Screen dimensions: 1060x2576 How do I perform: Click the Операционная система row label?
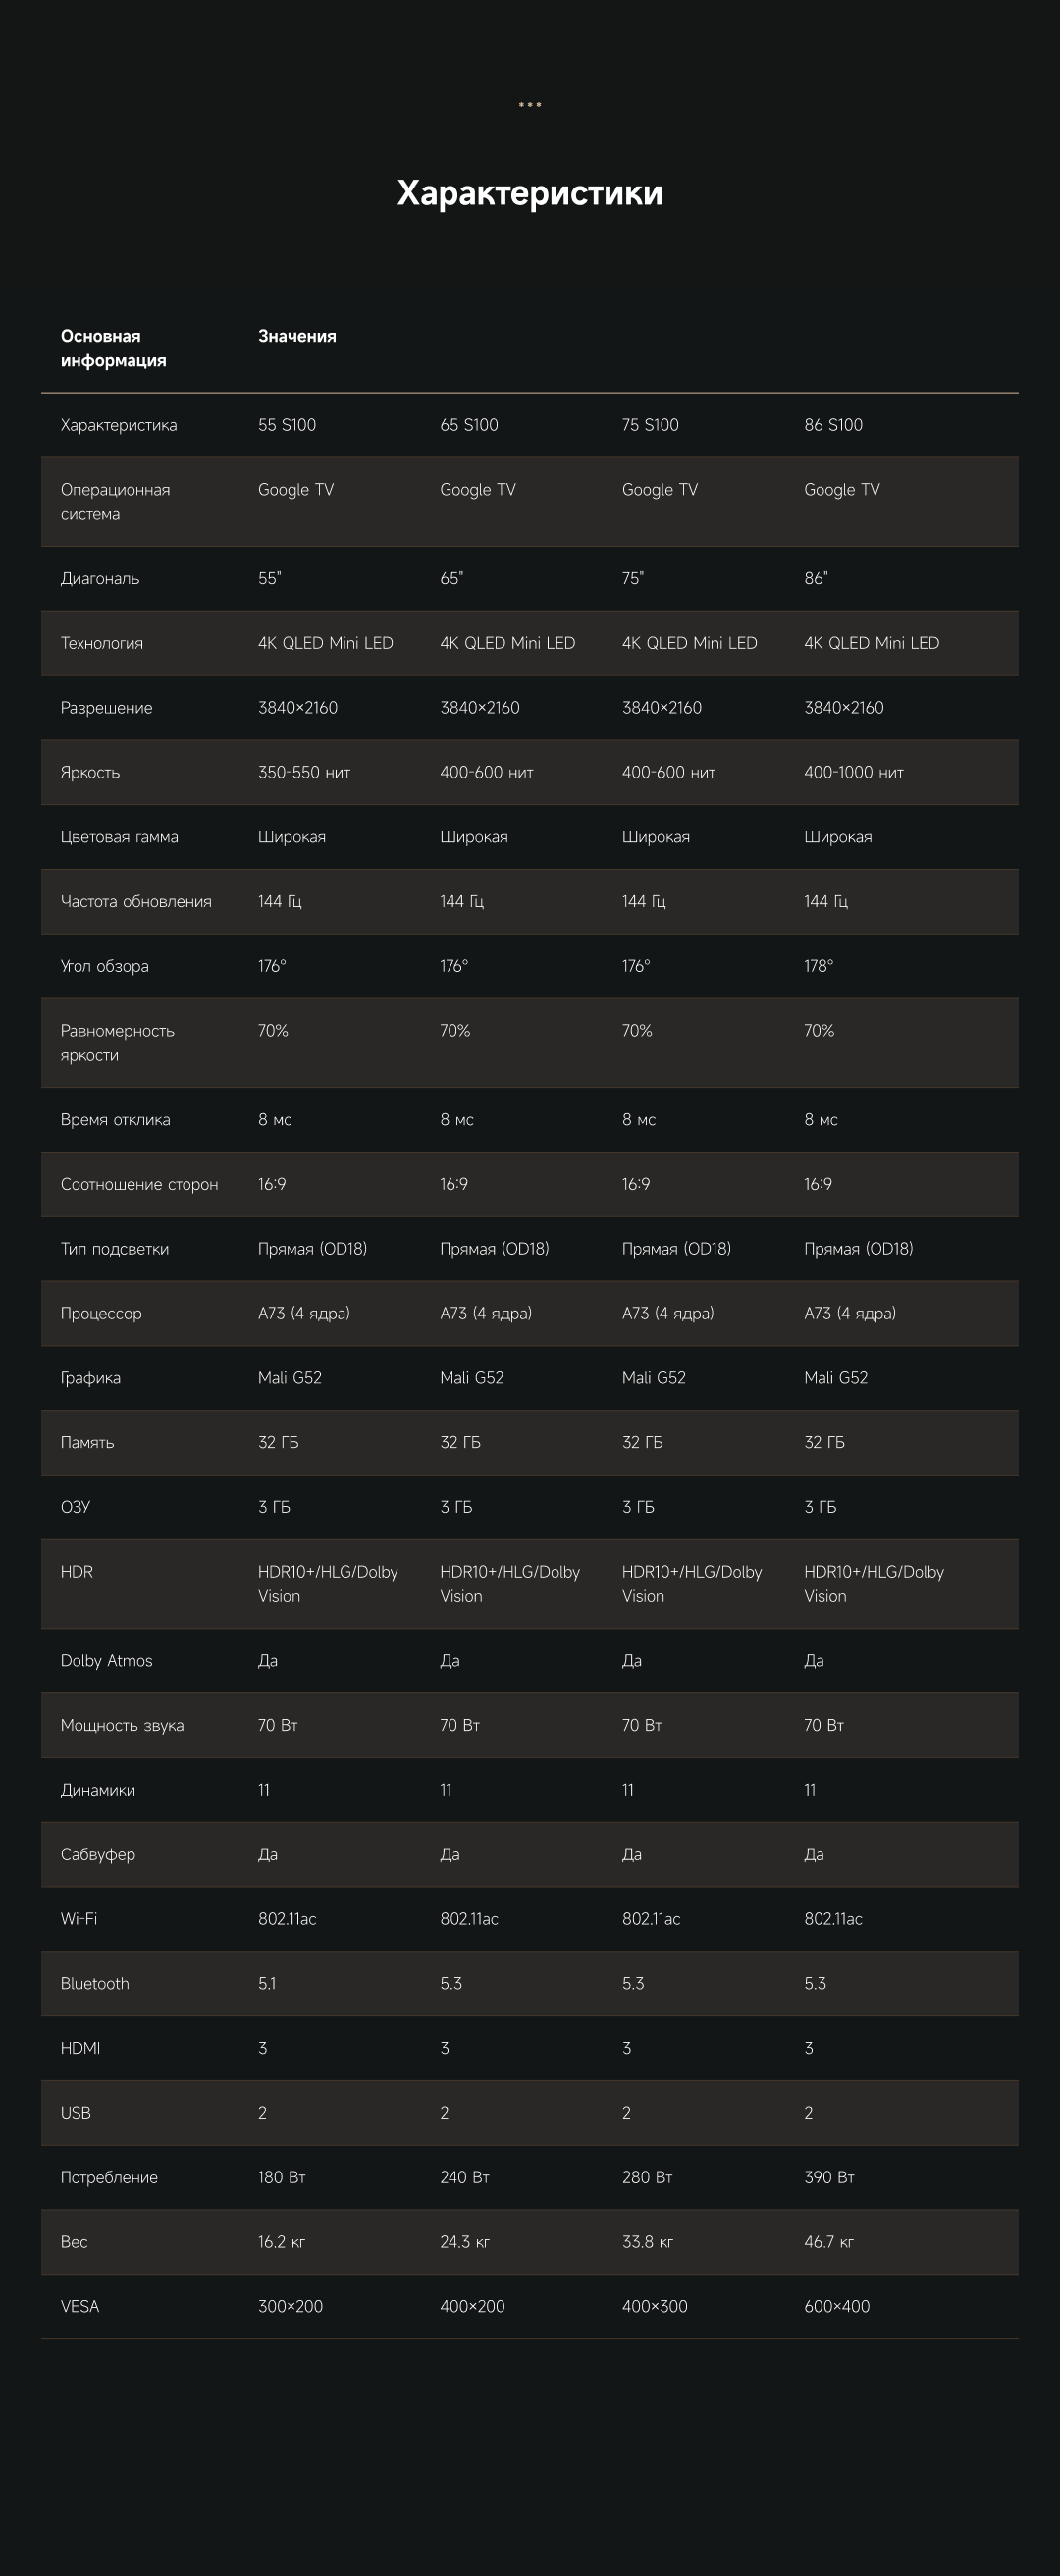[x=115, y=502]
